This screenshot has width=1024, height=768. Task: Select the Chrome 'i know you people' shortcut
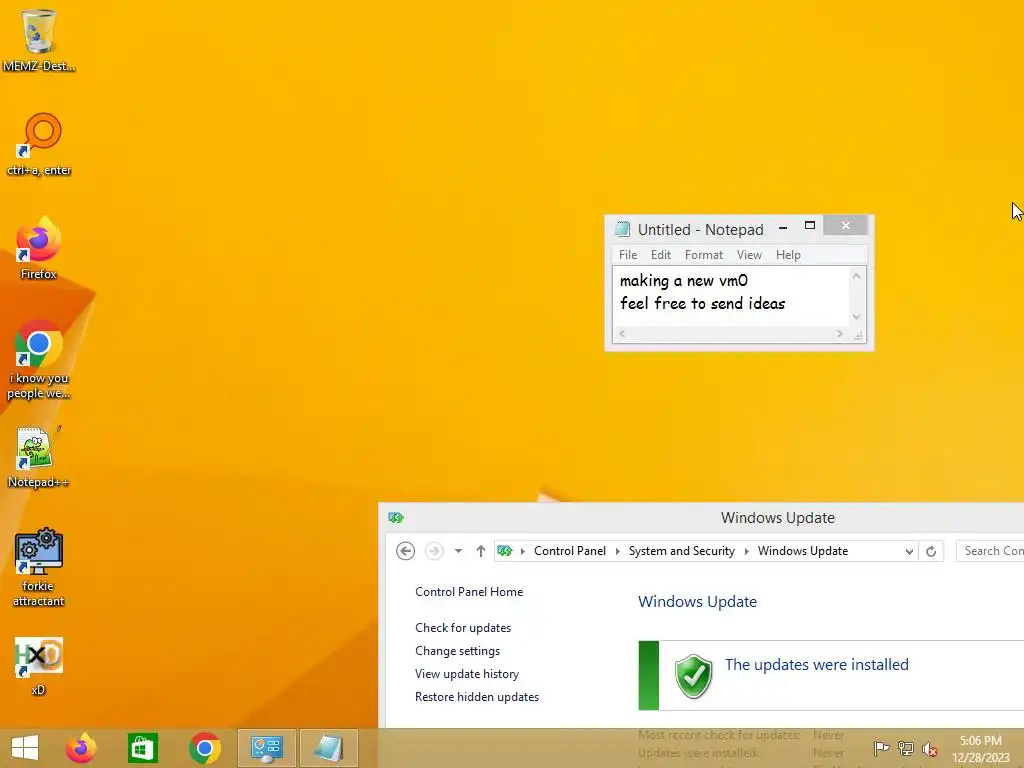(39, 359)
